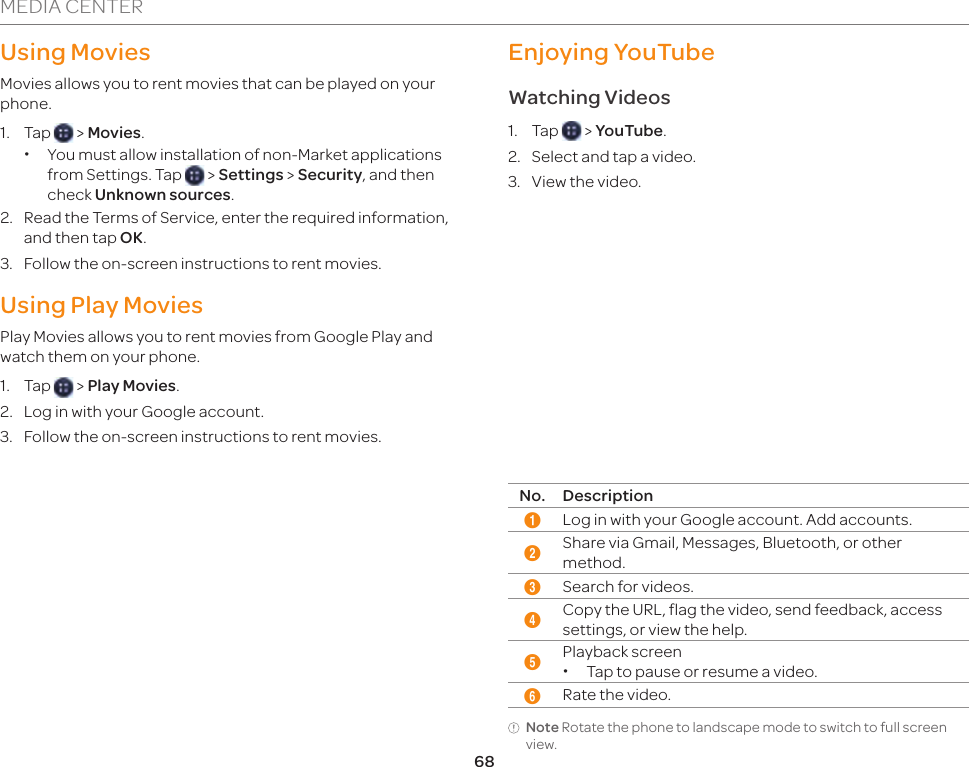Click 'Read the Terms of Service' step
The width and height of the screenshot is (969, 767).
[236, 227]
